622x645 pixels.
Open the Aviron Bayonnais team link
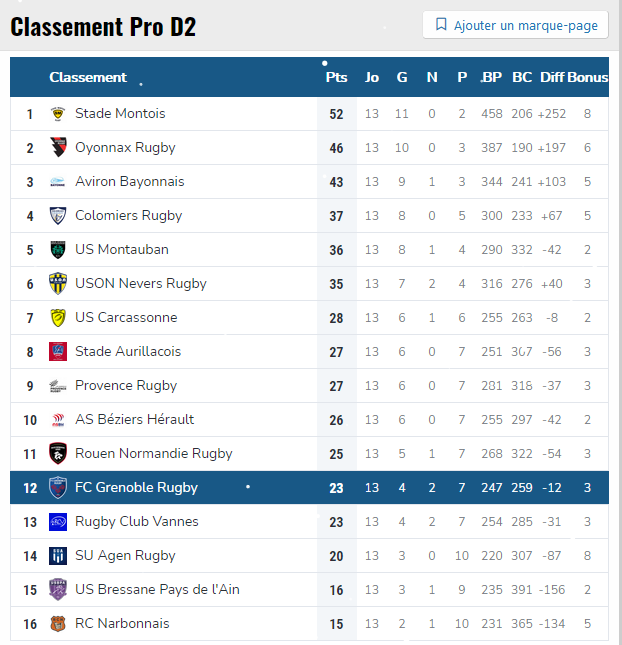[x=129, y=181]
